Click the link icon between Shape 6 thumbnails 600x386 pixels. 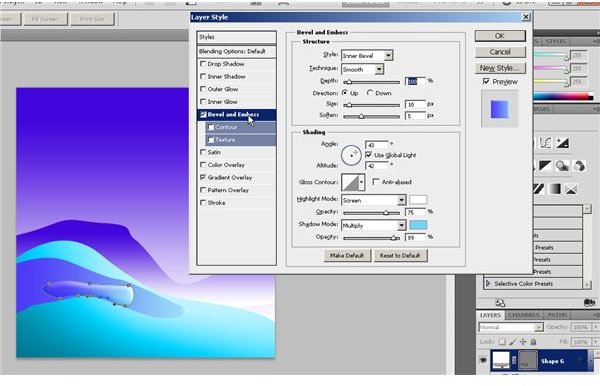[x=514, y=360]
